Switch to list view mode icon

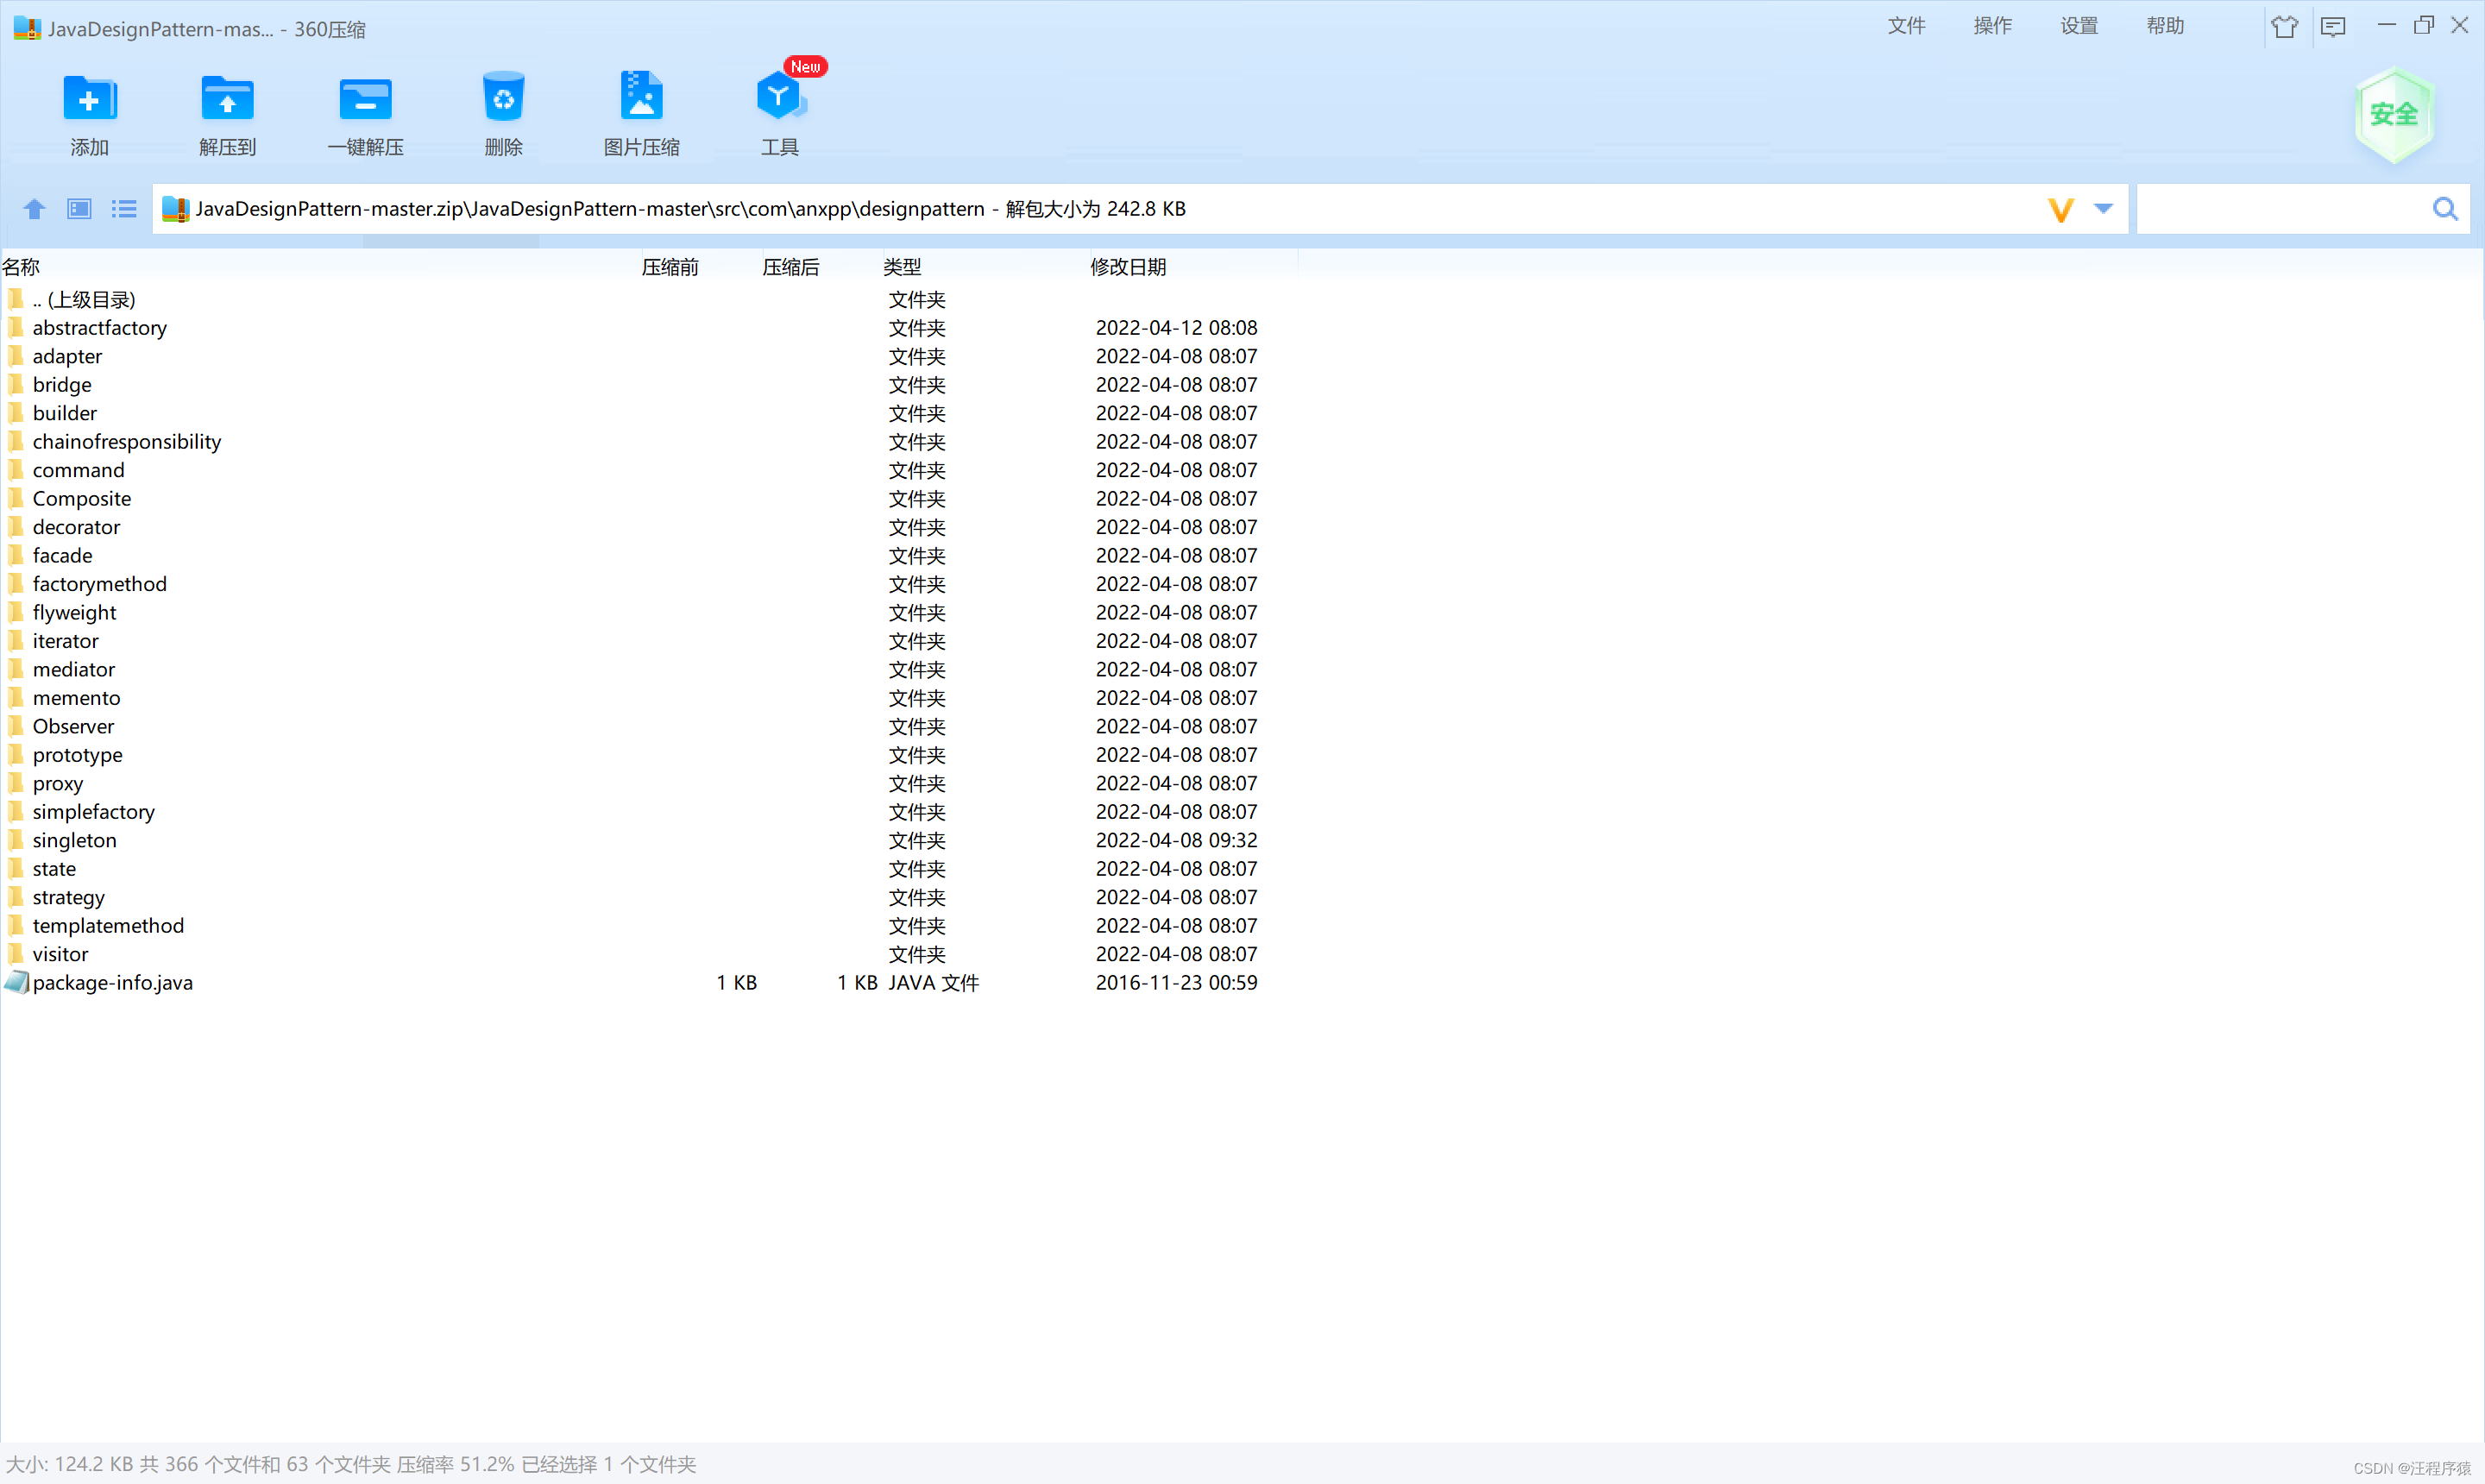coord(124,209)
